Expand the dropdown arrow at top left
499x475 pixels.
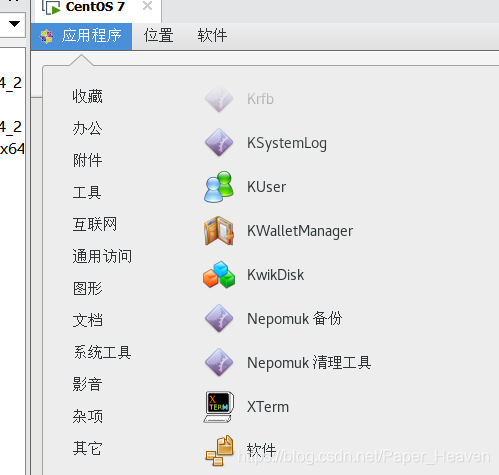pos(14,24)
